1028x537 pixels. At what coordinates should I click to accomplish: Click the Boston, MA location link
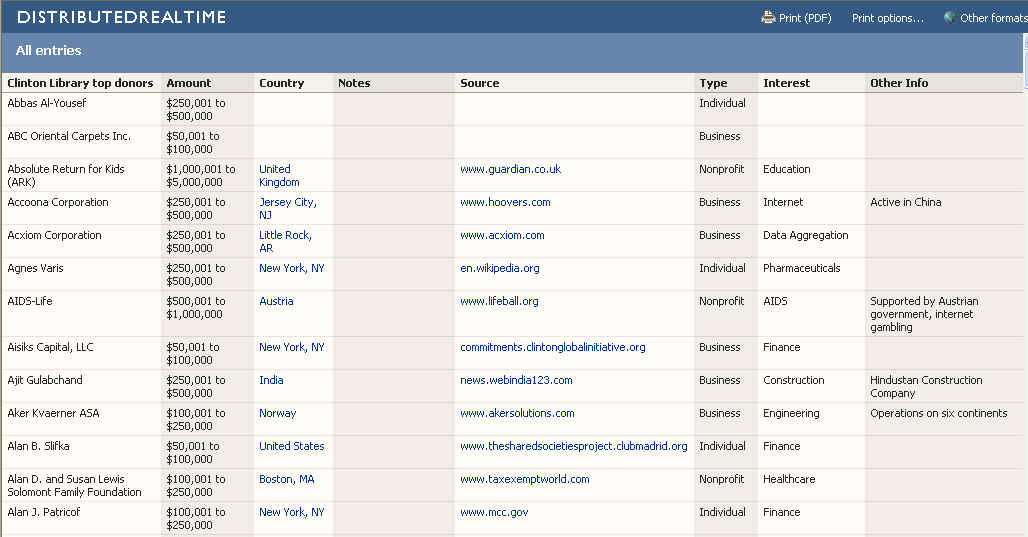[x=286, y=479]
